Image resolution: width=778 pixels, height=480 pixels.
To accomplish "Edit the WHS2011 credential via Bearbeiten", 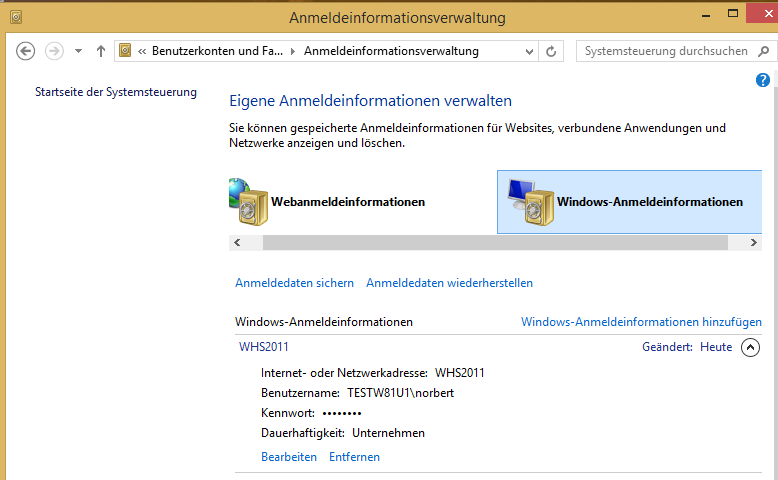I will click(289, 457).
